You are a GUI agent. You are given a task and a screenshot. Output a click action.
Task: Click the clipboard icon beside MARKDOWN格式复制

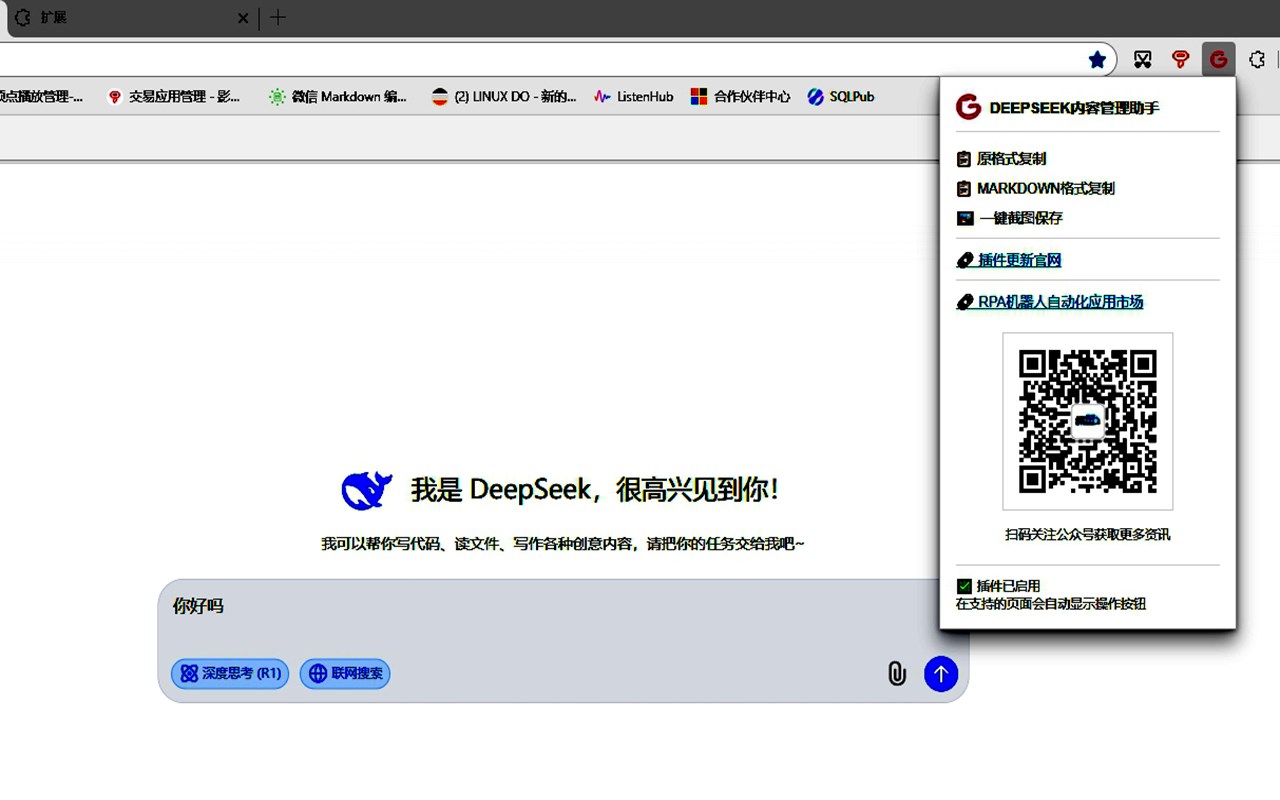pos(964,188)
